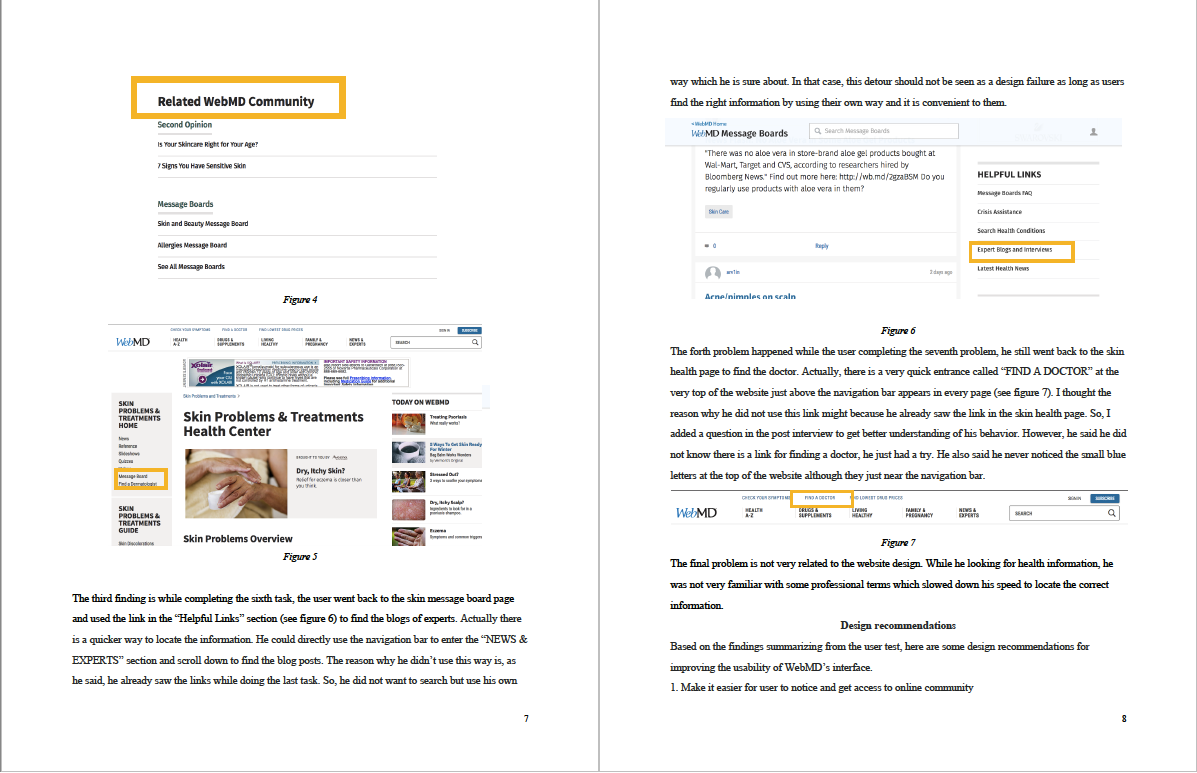Open NEWS & EXPERTS menu in Figure 7

coord(968,513)
